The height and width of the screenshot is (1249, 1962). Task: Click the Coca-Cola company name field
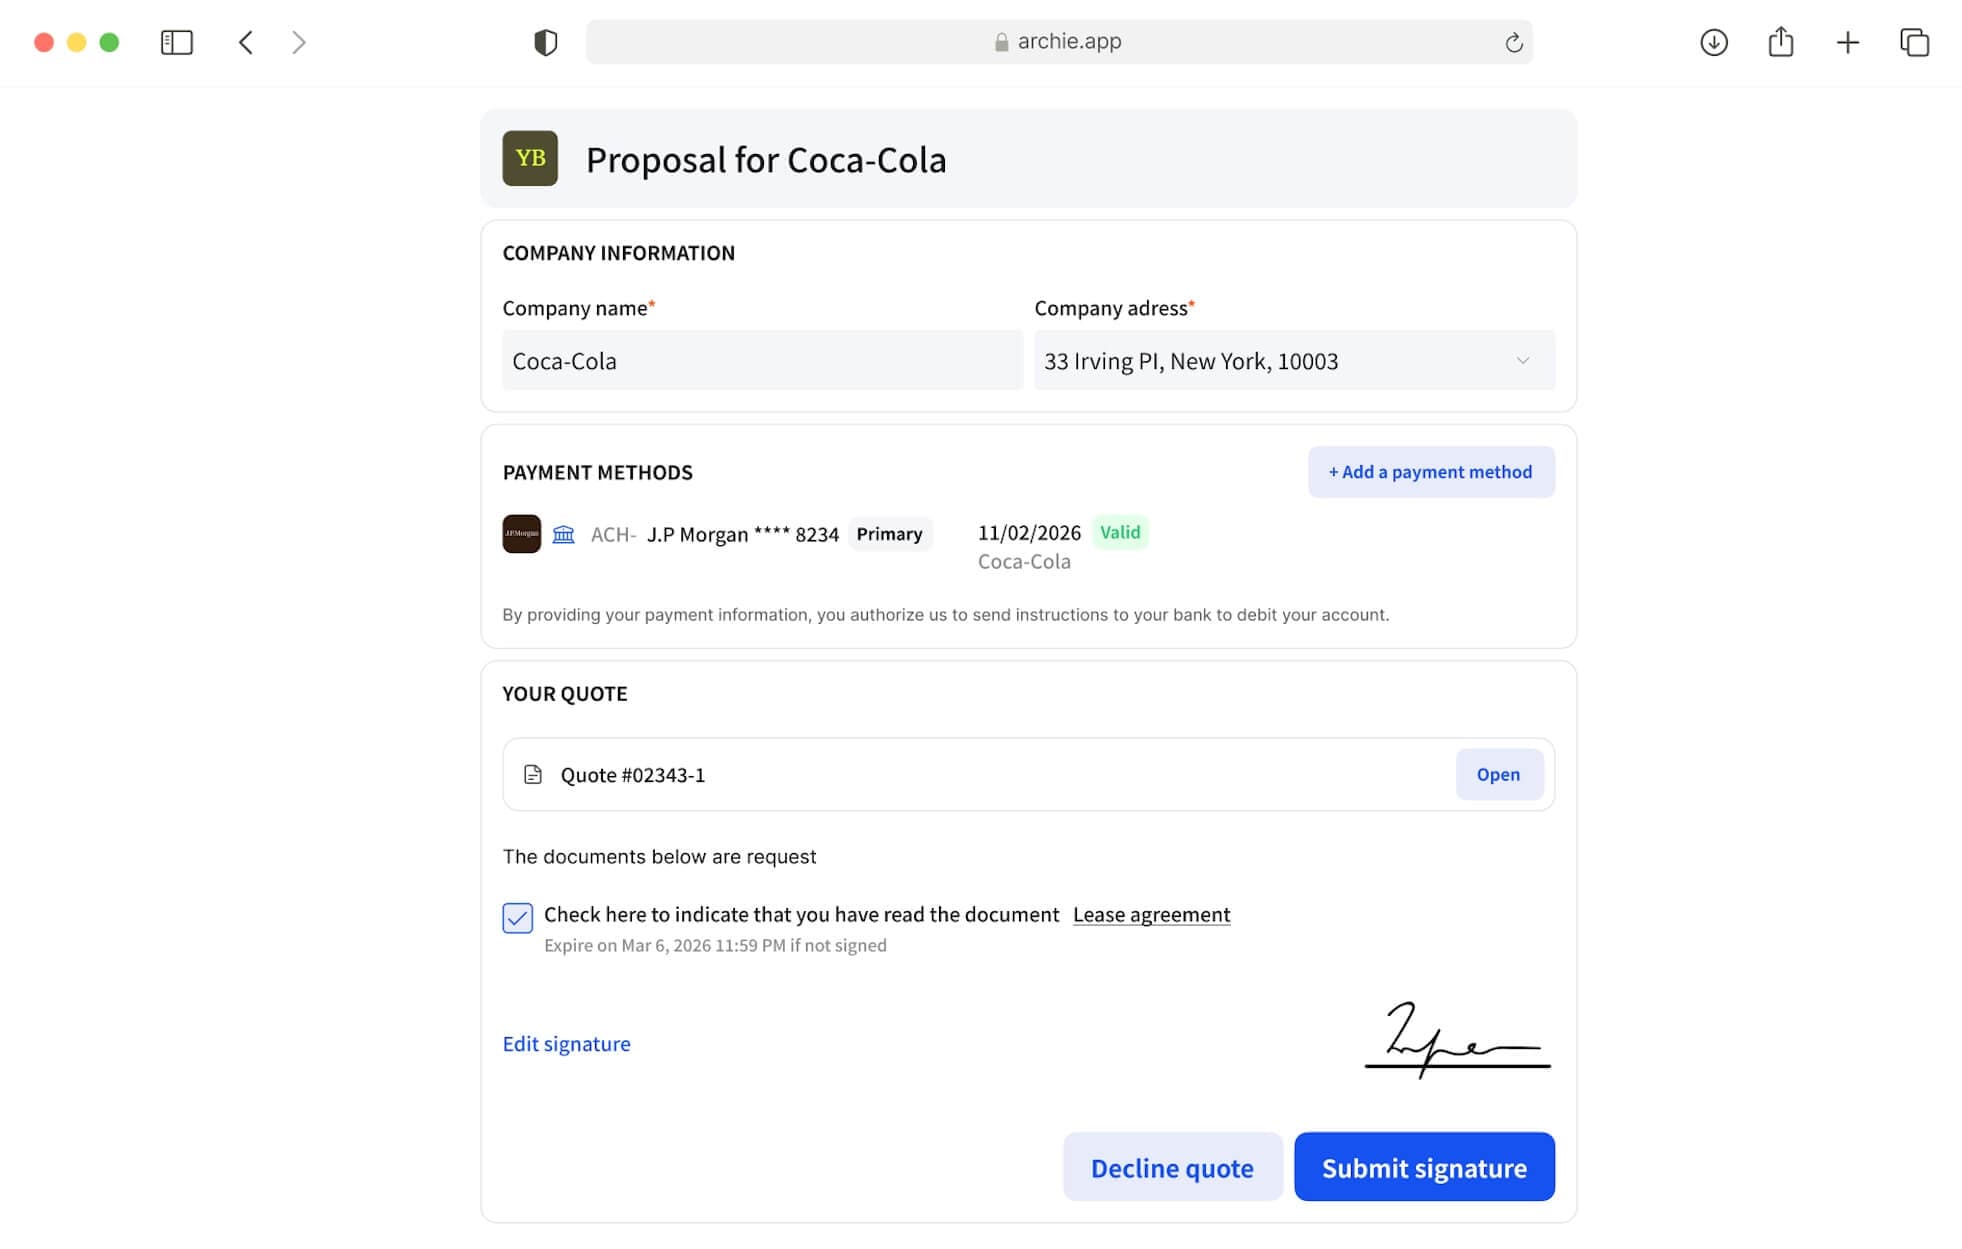(763, 360)
